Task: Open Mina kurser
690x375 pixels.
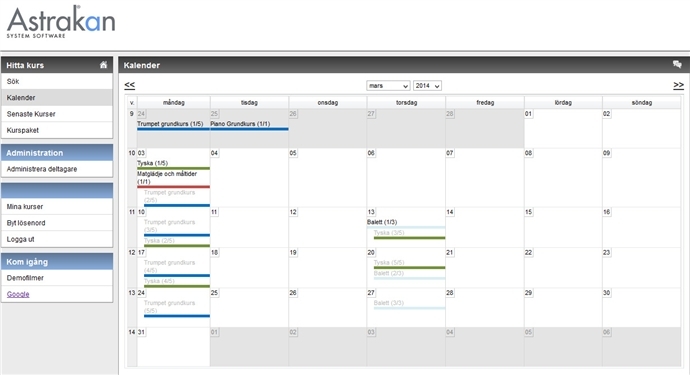Action: pos(57,206)
